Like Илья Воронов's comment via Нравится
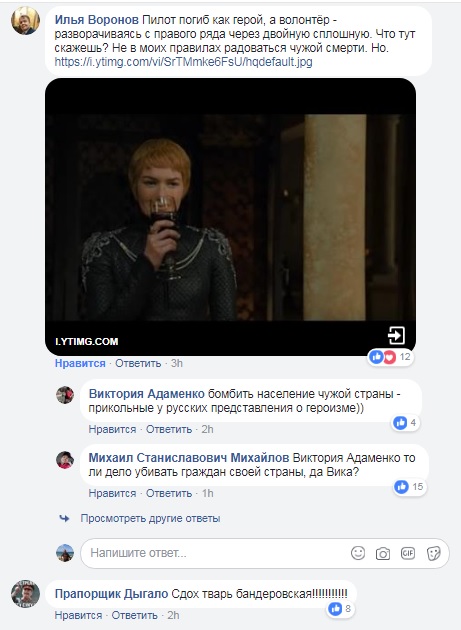The height and width of the screenshot is (630, 461). click(x=80, y=363)
